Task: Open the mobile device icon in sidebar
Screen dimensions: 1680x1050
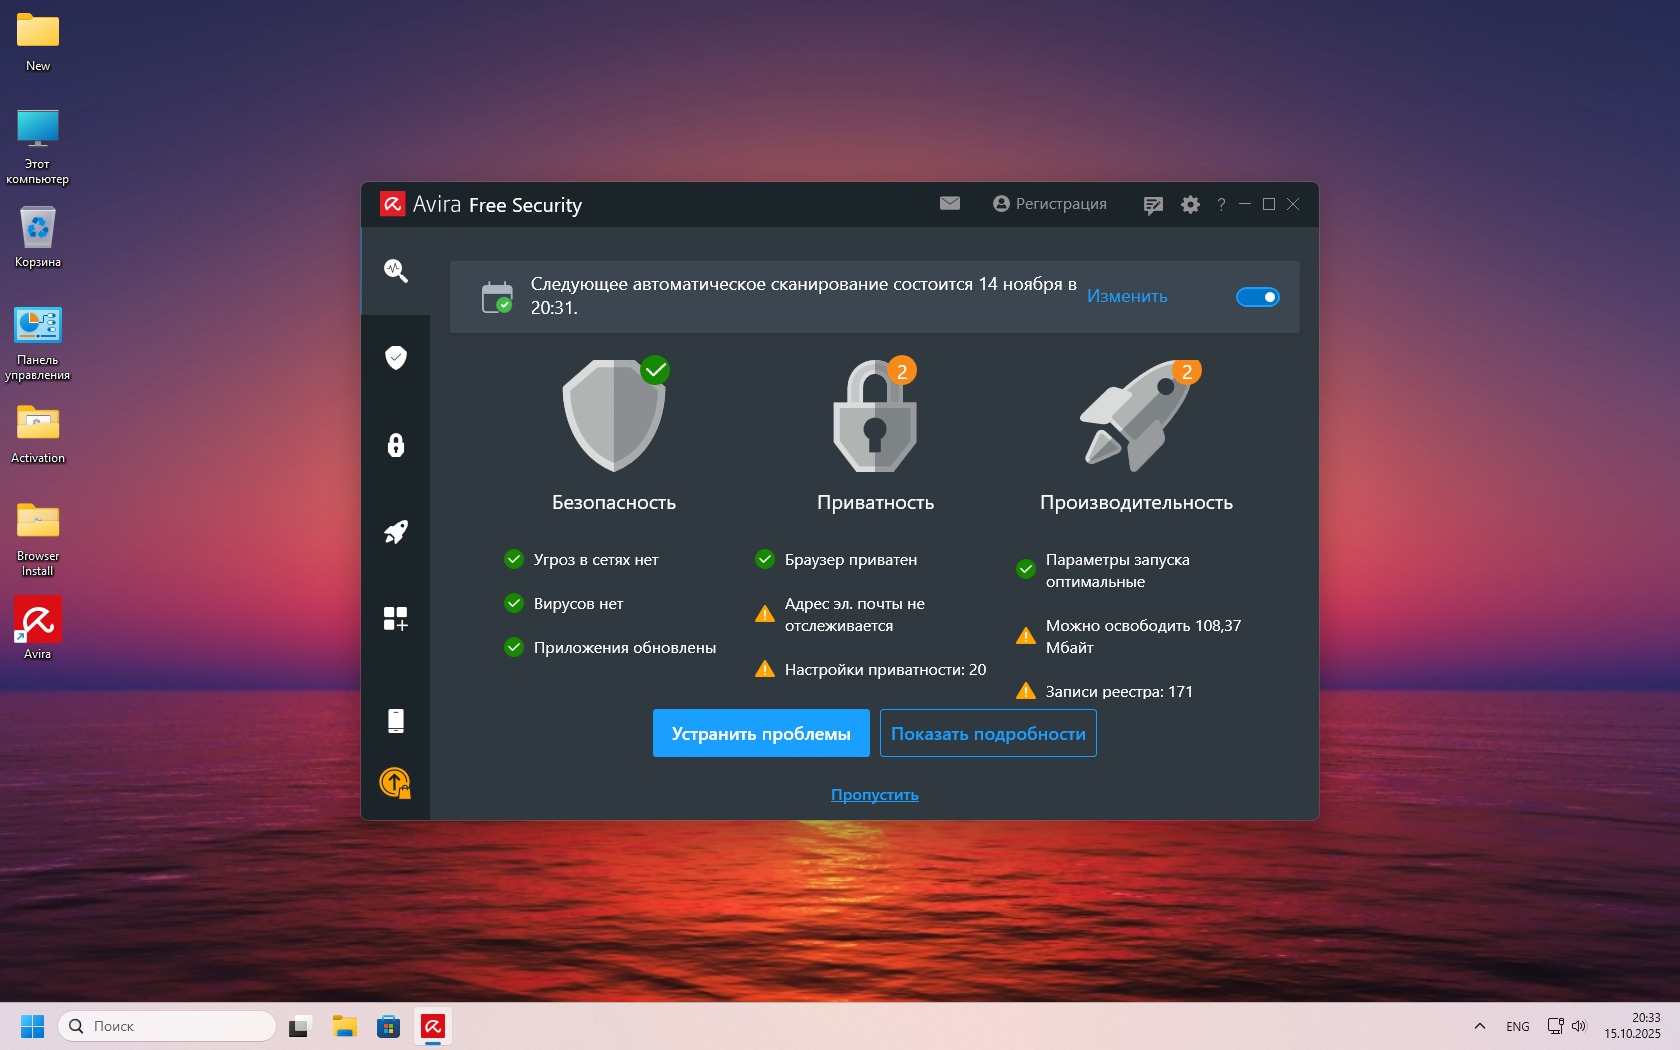Action: click(396, 721)
